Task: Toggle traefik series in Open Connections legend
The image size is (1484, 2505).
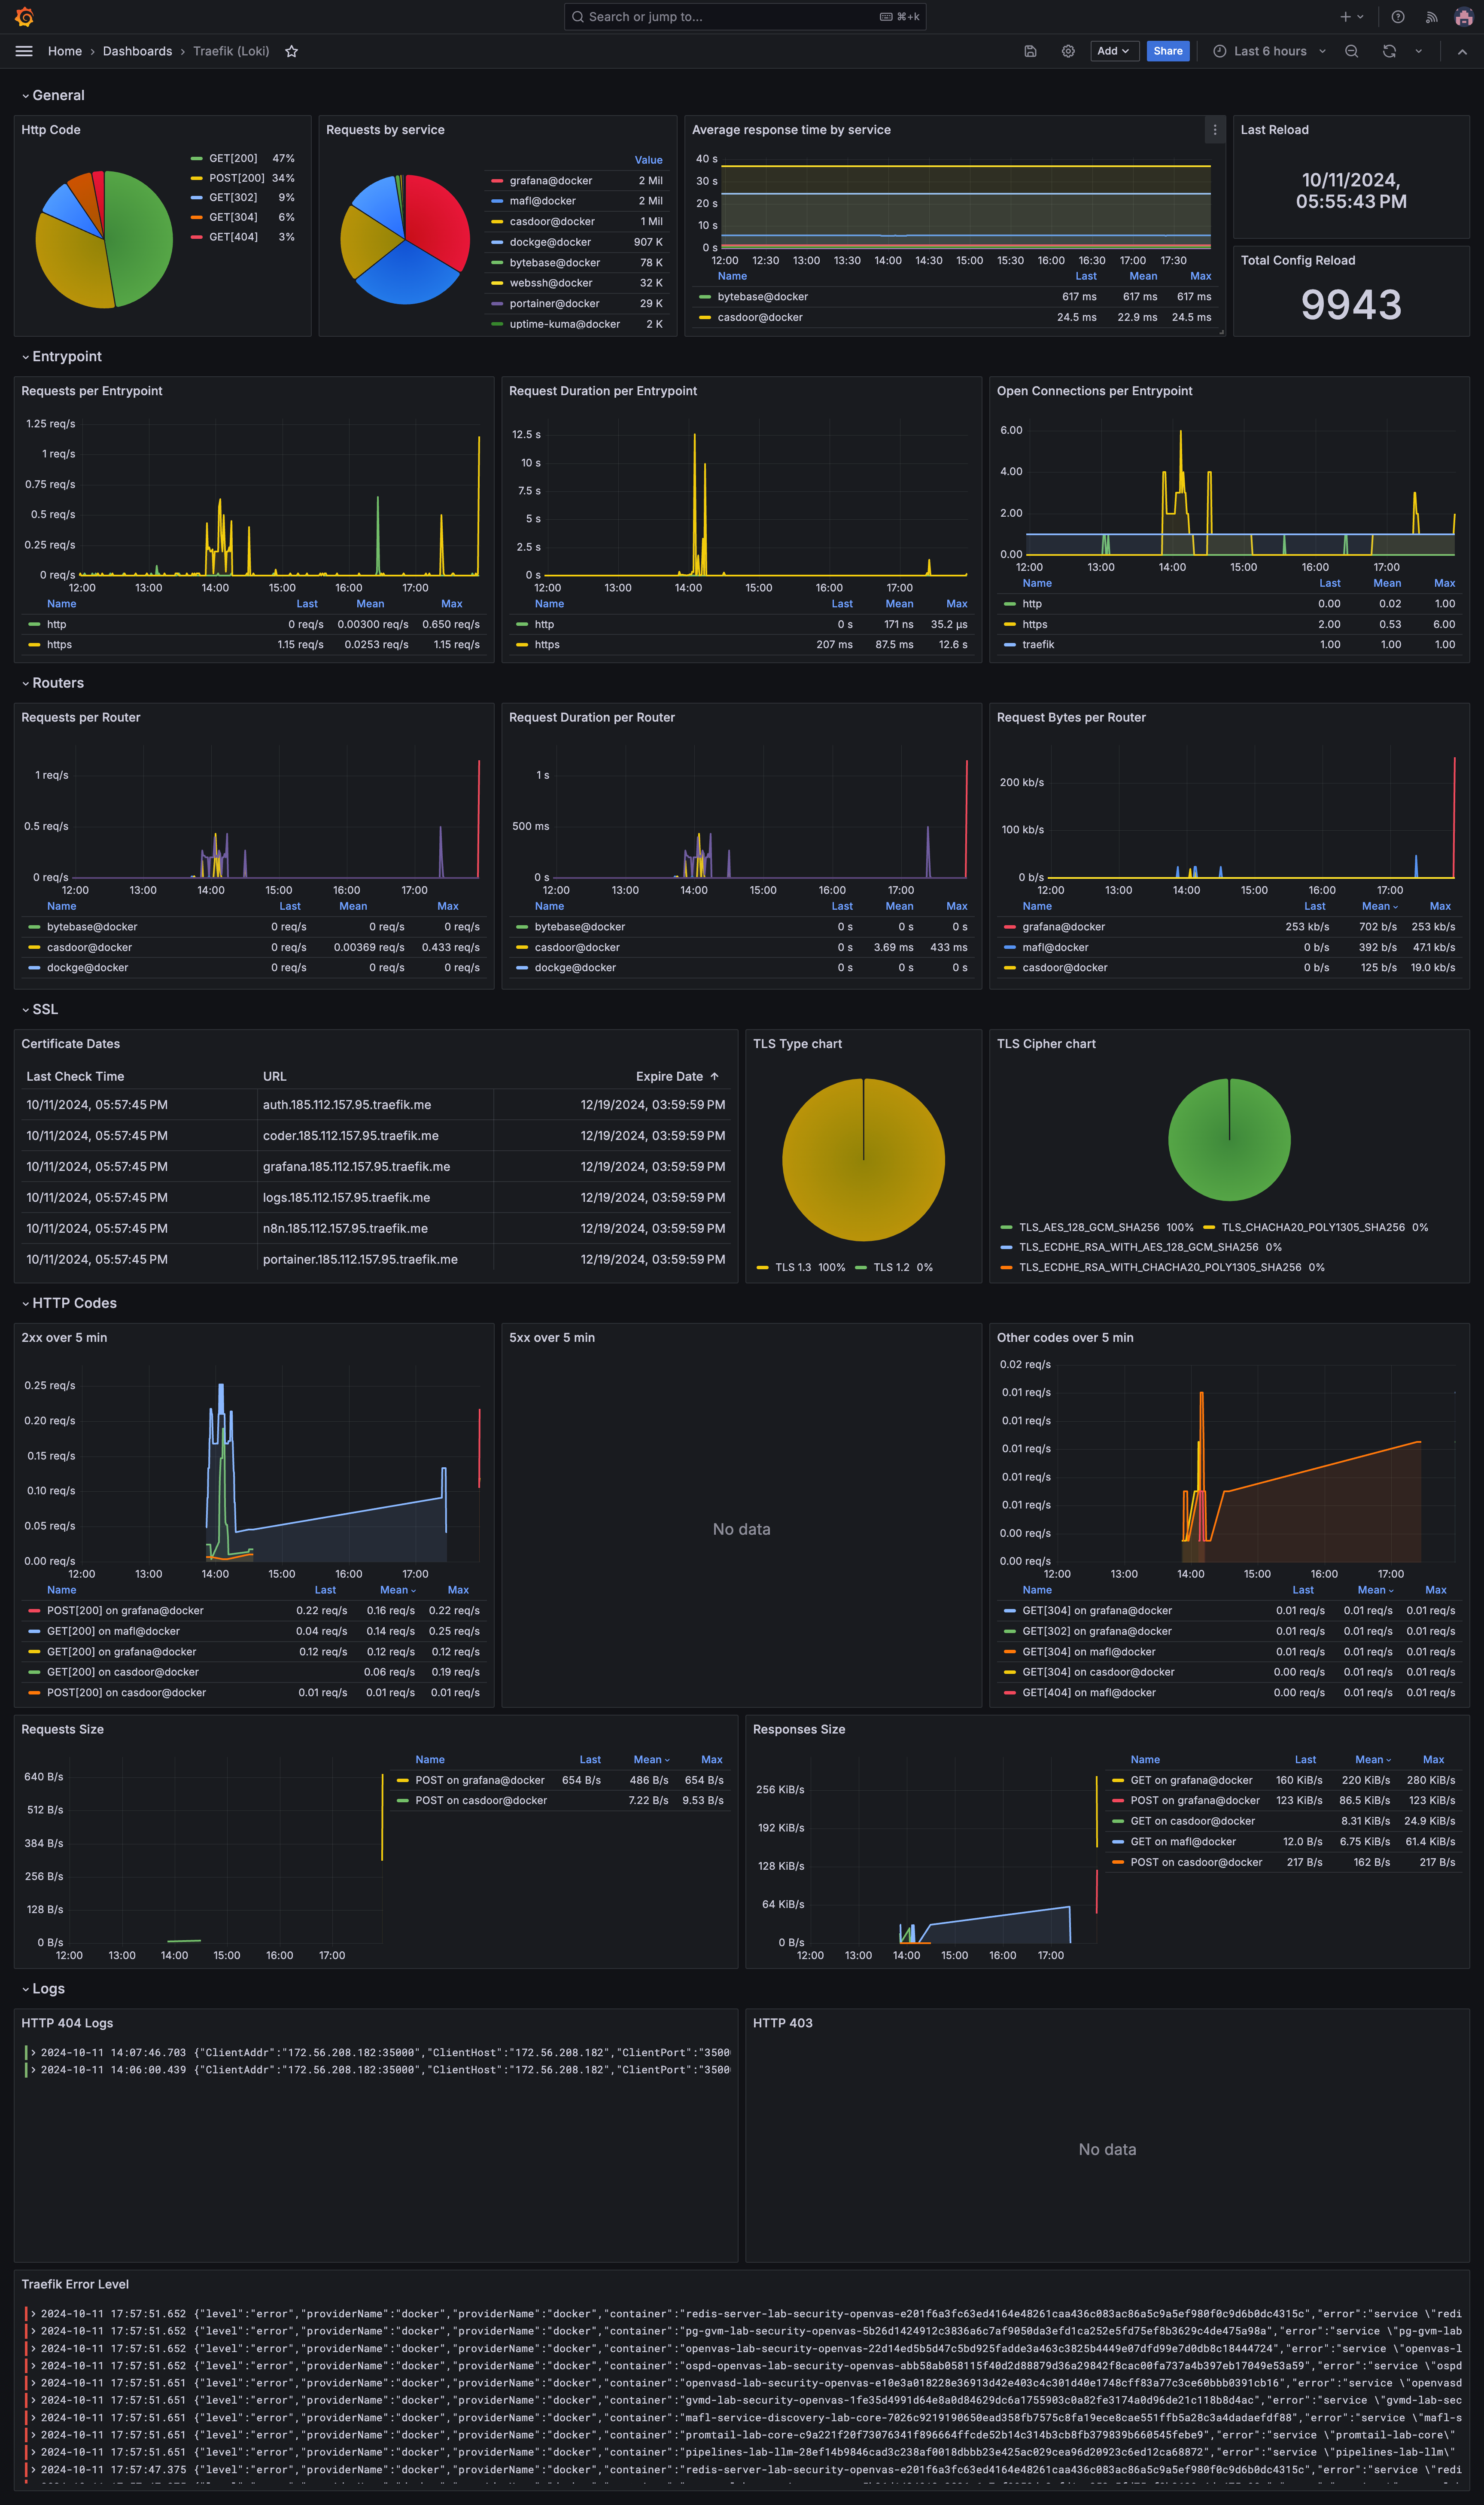Action: coord(1038,645)
